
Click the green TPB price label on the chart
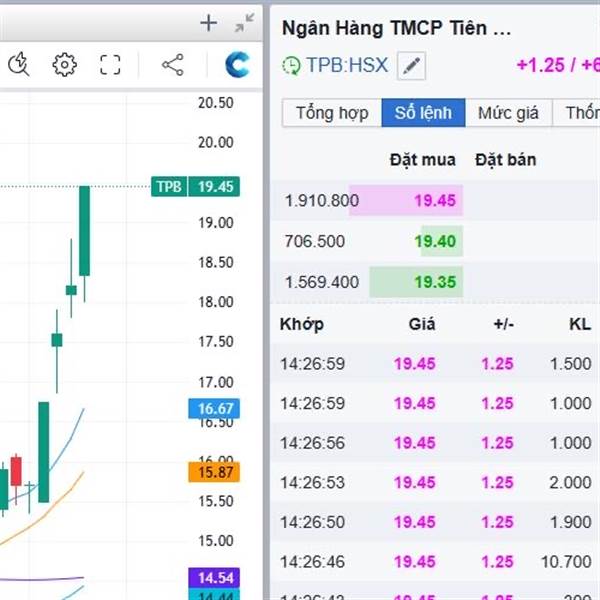click(x=169, y=187)
